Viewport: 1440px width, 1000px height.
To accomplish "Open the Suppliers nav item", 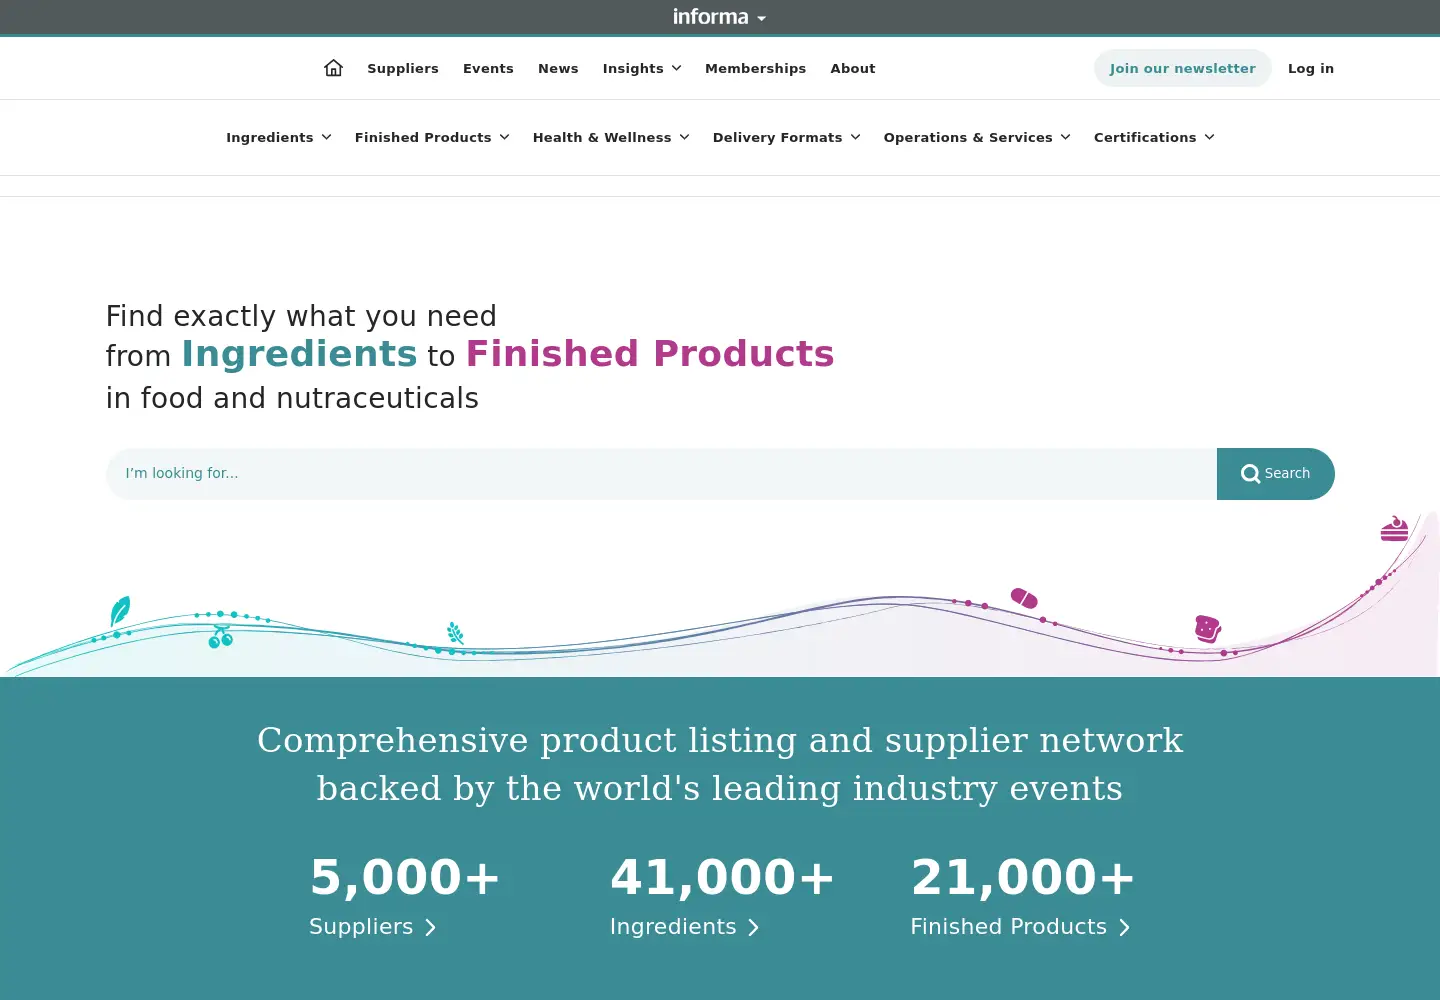I will (403, 68).
